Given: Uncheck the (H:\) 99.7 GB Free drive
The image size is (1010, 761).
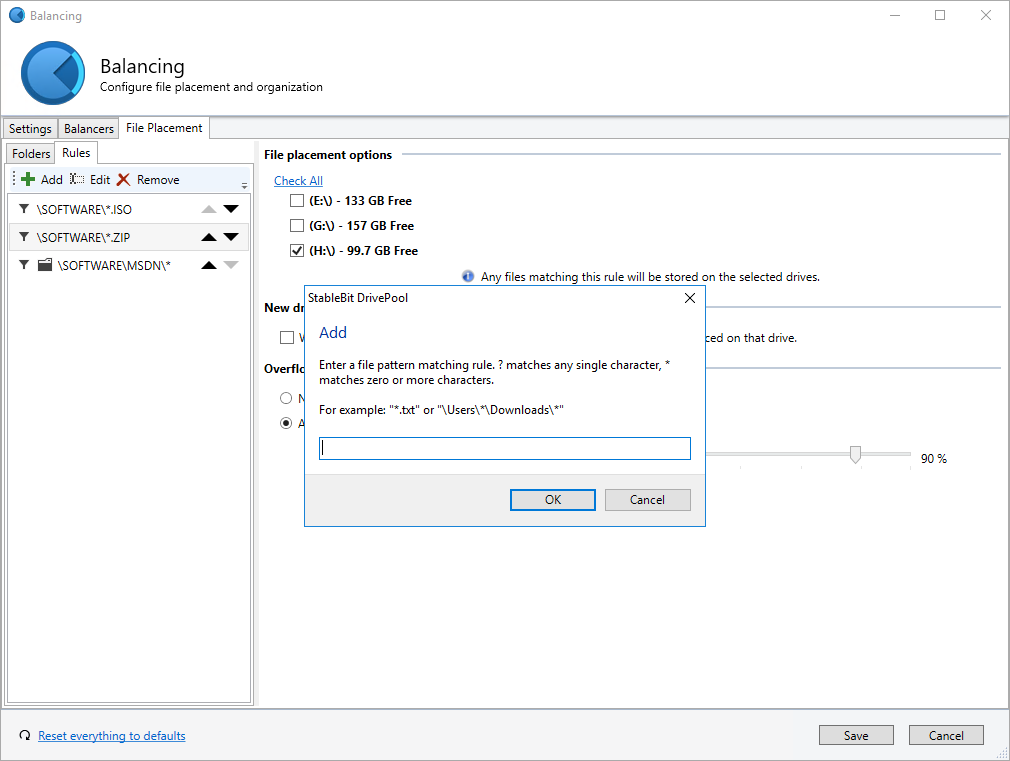Looking at the screenshot, I should point(297,251).
